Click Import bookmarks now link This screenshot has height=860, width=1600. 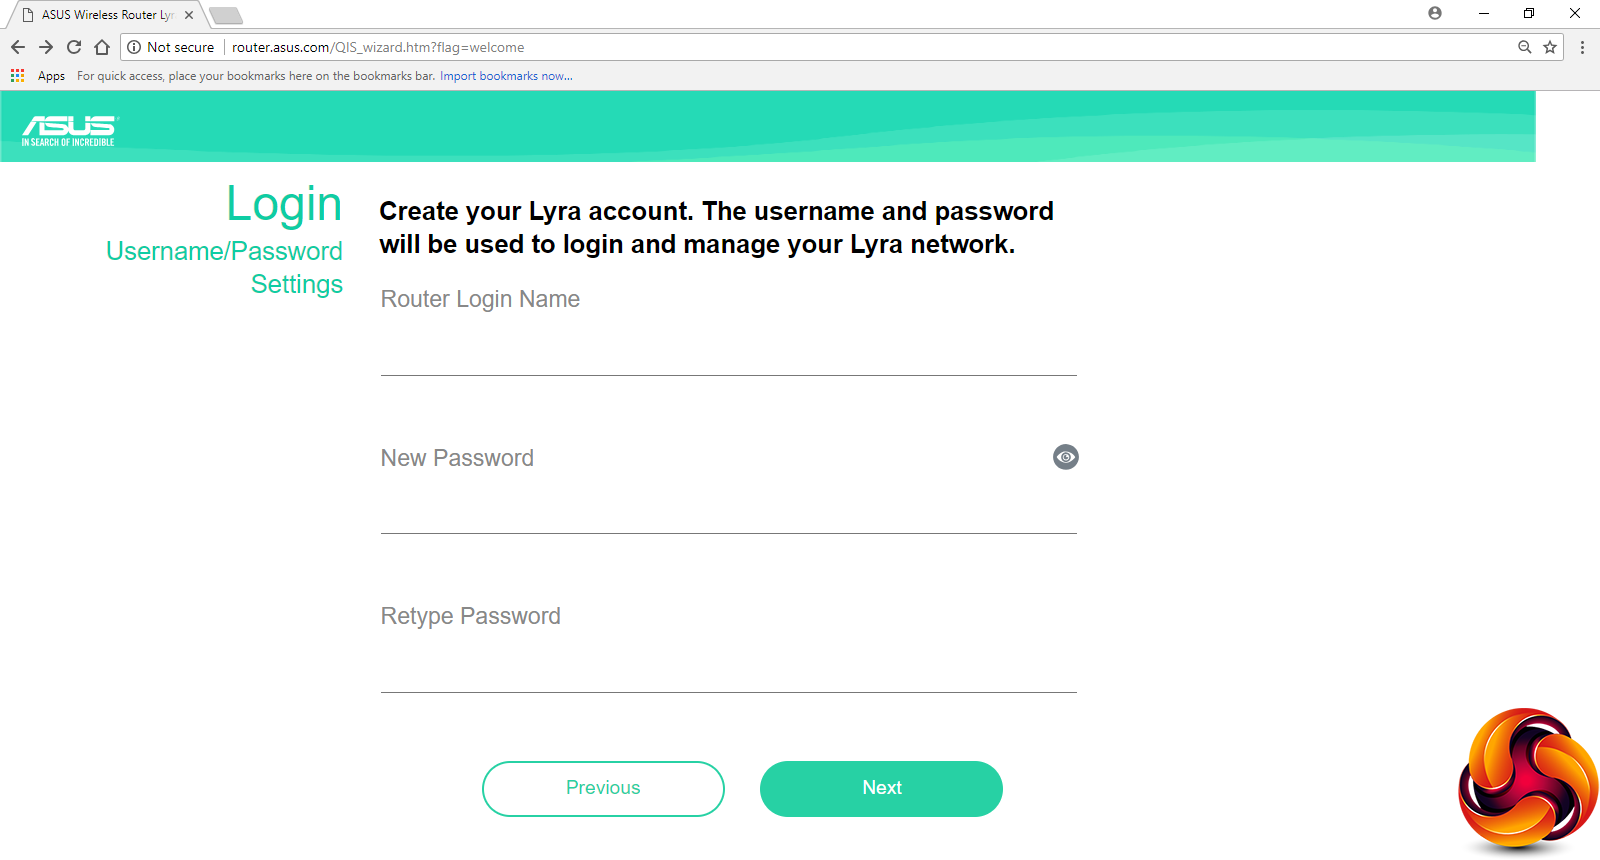pyautogui.click(x=506, y=76)
